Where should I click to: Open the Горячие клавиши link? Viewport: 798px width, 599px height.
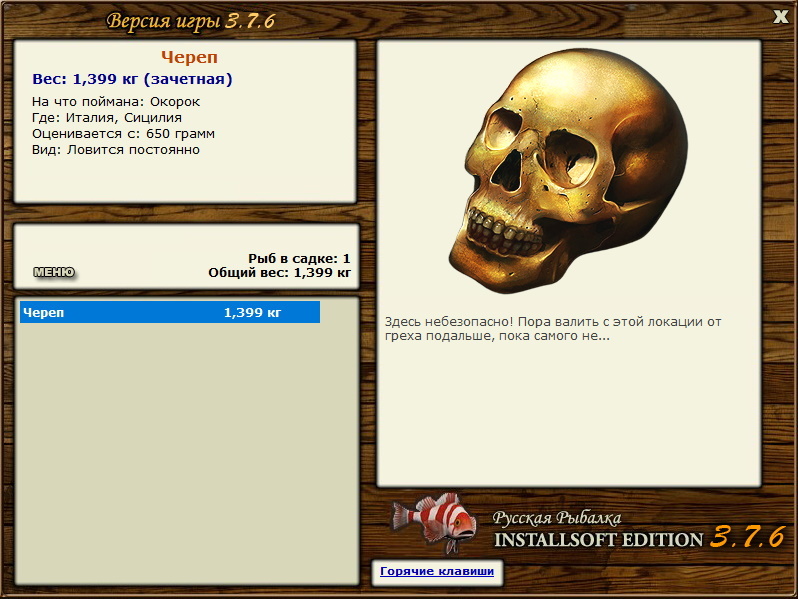pyautogui.click(x=437, y=571)
